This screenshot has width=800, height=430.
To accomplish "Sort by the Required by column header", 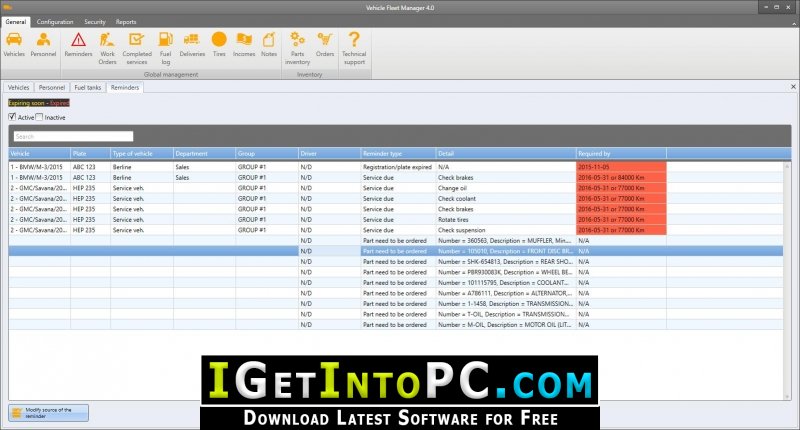I will [621, 154].
